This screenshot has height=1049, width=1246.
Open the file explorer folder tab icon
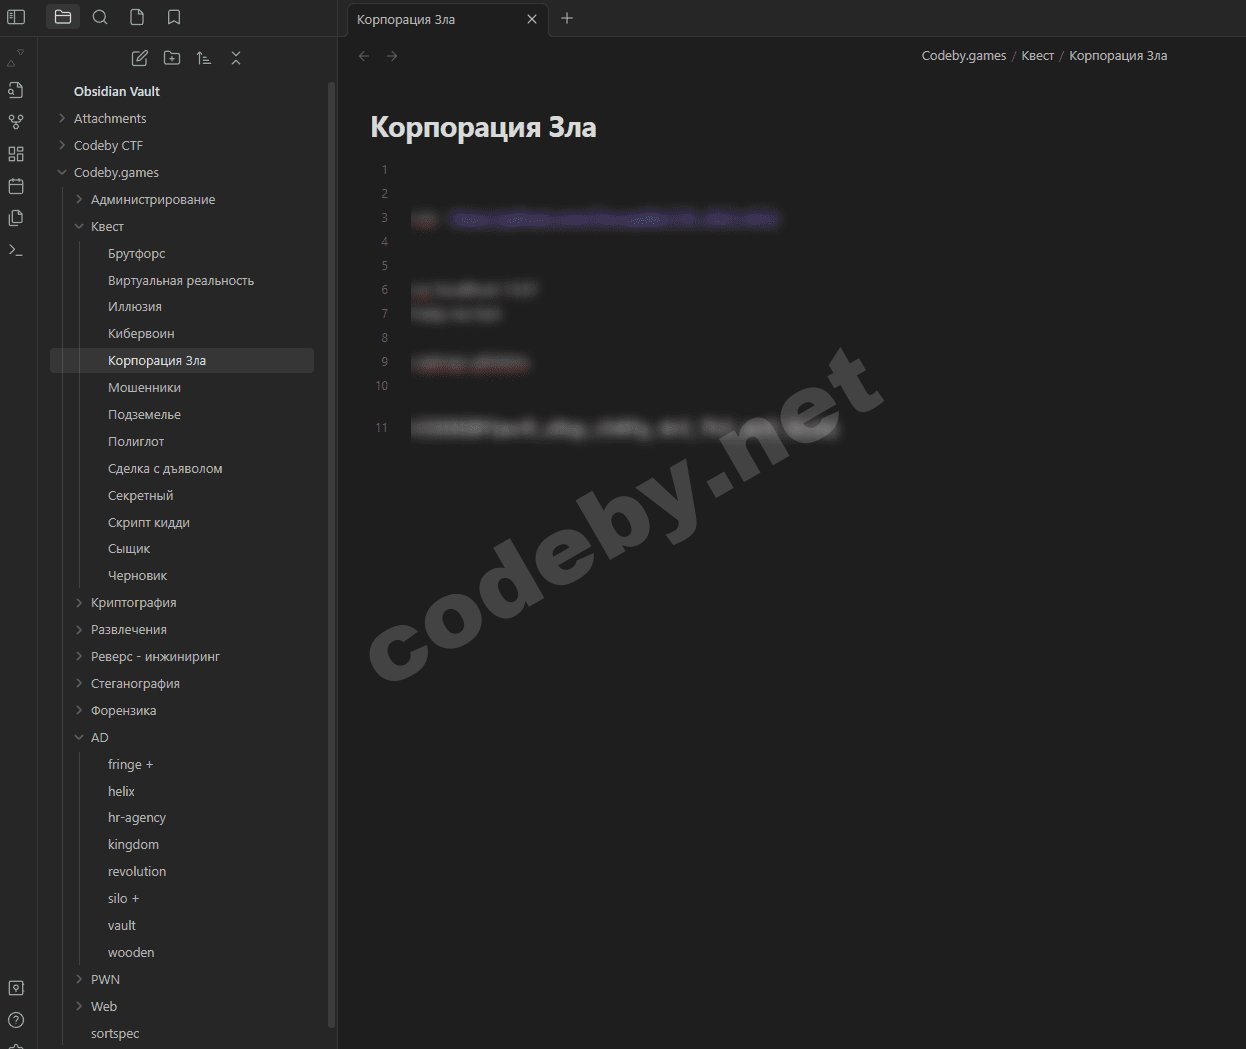tap(63, 17)
